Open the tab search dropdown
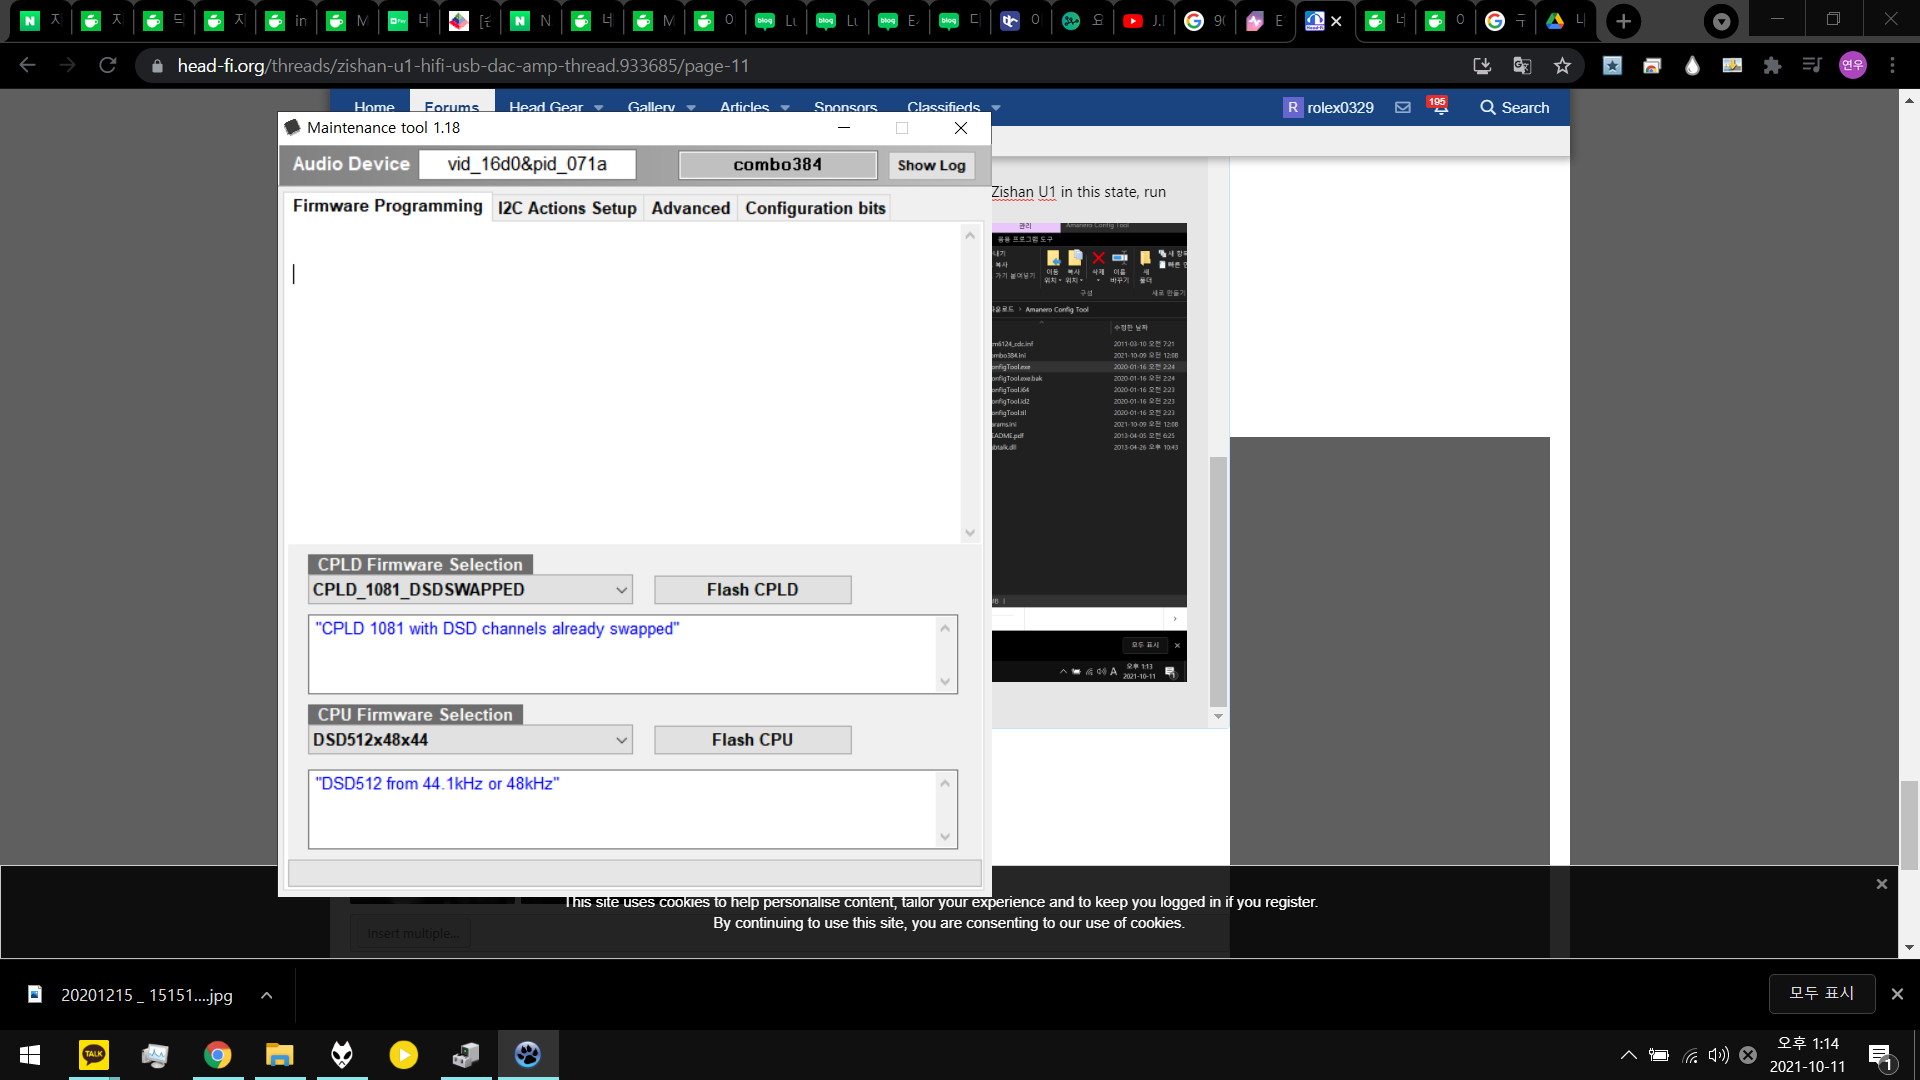Screen dimensions: 1920x1080 [1721, 21]
